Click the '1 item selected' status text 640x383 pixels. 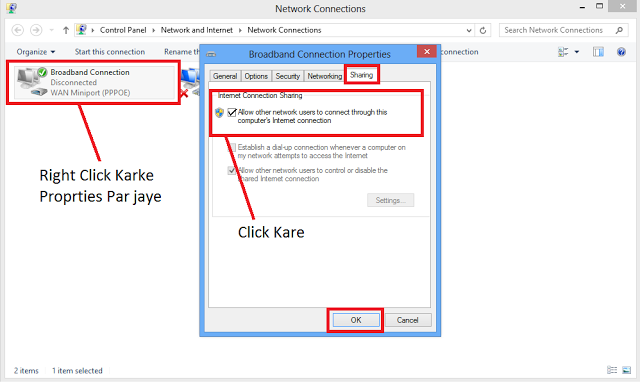77,371
